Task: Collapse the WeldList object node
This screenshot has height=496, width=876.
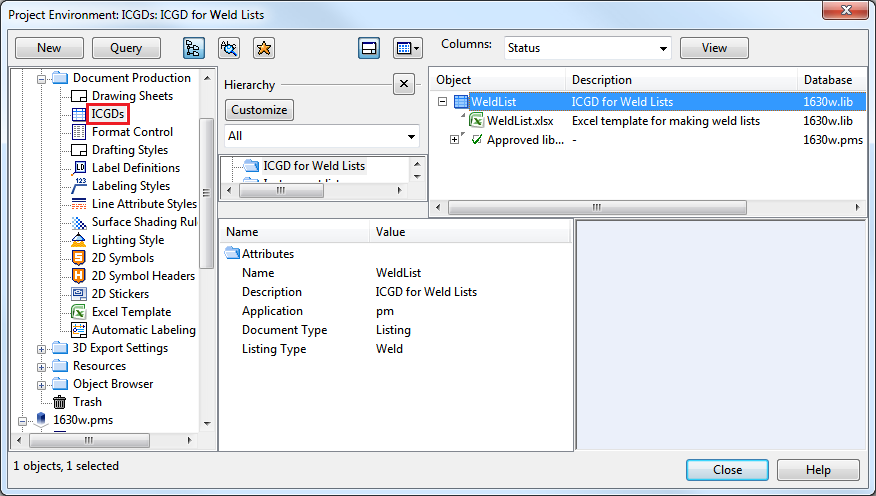Action: pos(442,102)
